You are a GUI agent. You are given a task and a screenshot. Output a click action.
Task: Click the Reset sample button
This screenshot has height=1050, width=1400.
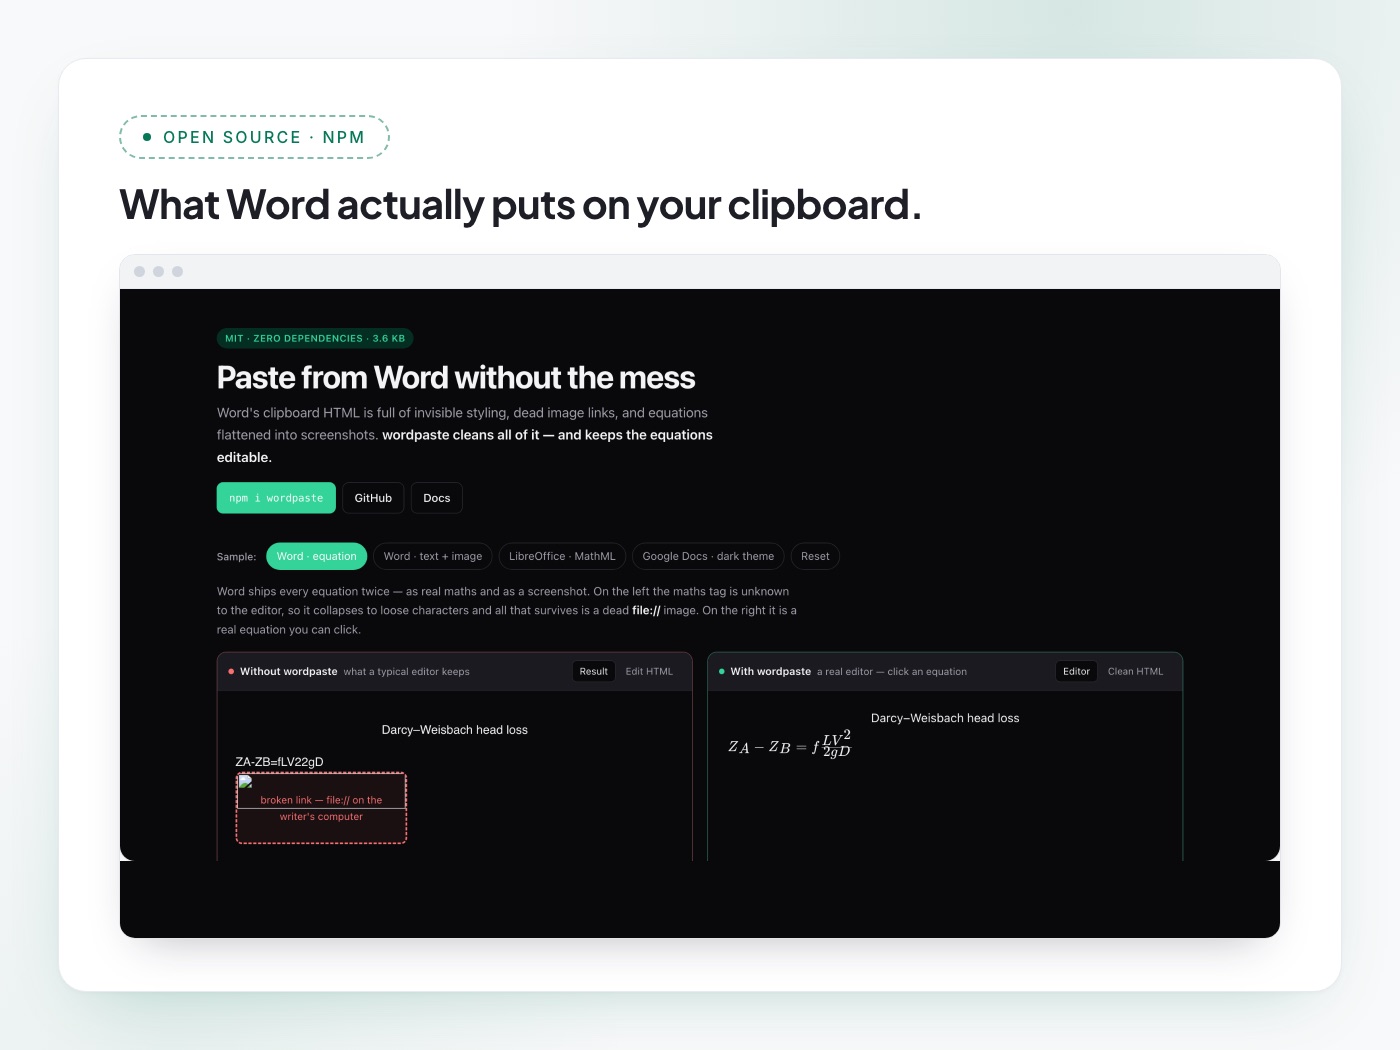[x=815, y=556]
